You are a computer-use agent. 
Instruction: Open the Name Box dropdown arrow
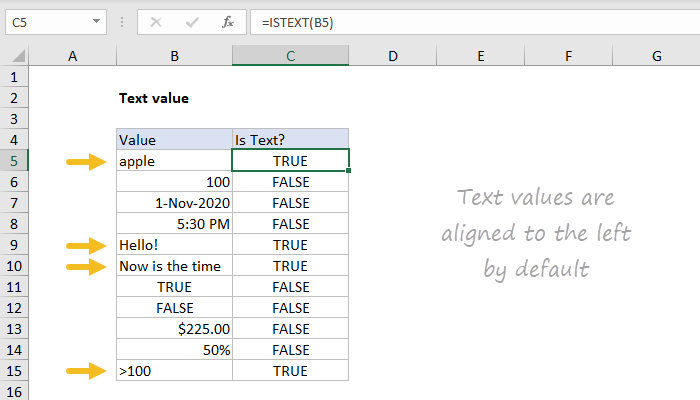click(x=96, y=21)
